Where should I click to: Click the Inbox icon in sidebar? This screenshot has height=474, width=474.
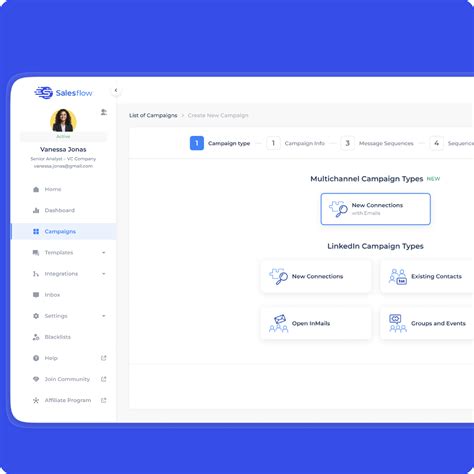coord(36,295)
